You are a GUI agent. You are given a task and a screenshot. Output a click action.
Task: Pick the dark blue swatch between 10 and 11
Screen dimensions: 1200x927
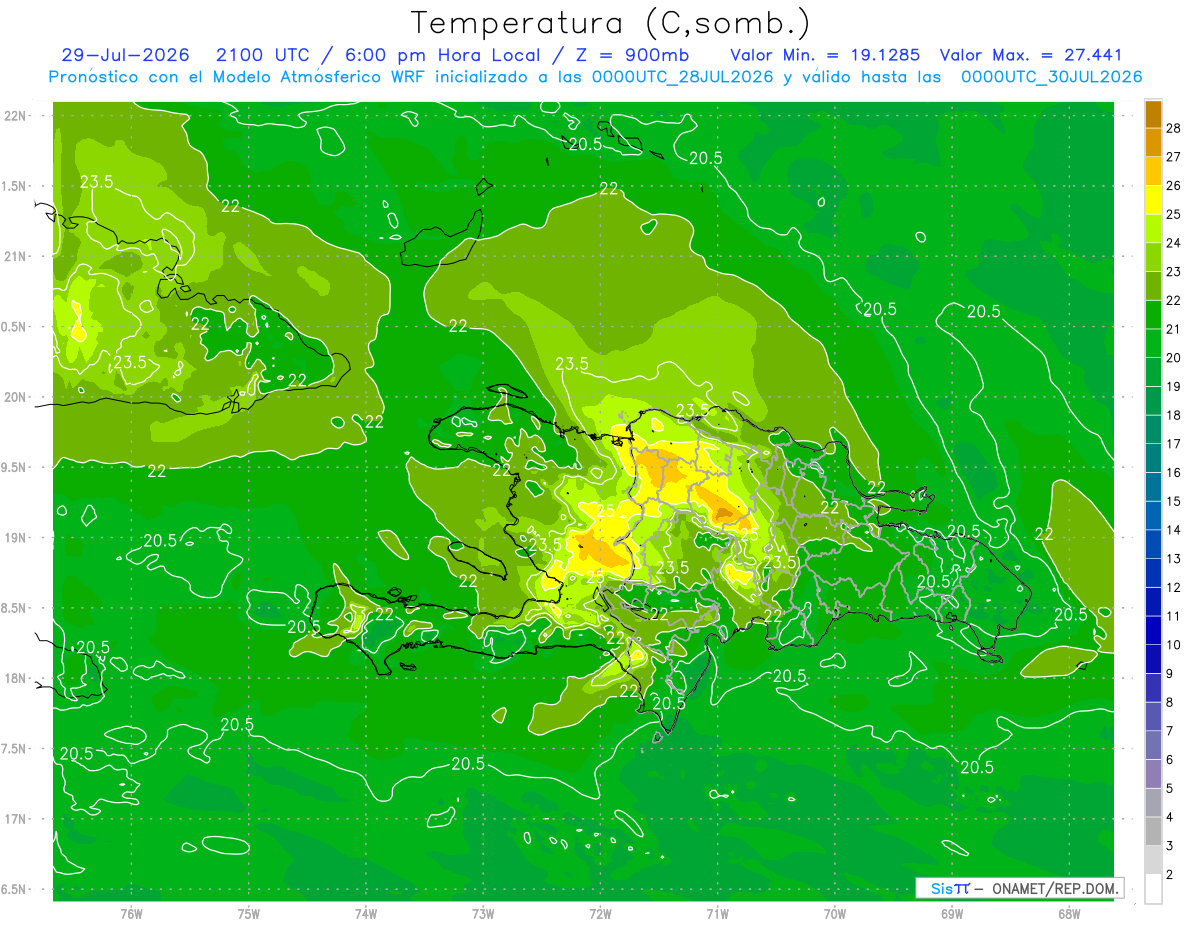click(x=1153, y=631)
